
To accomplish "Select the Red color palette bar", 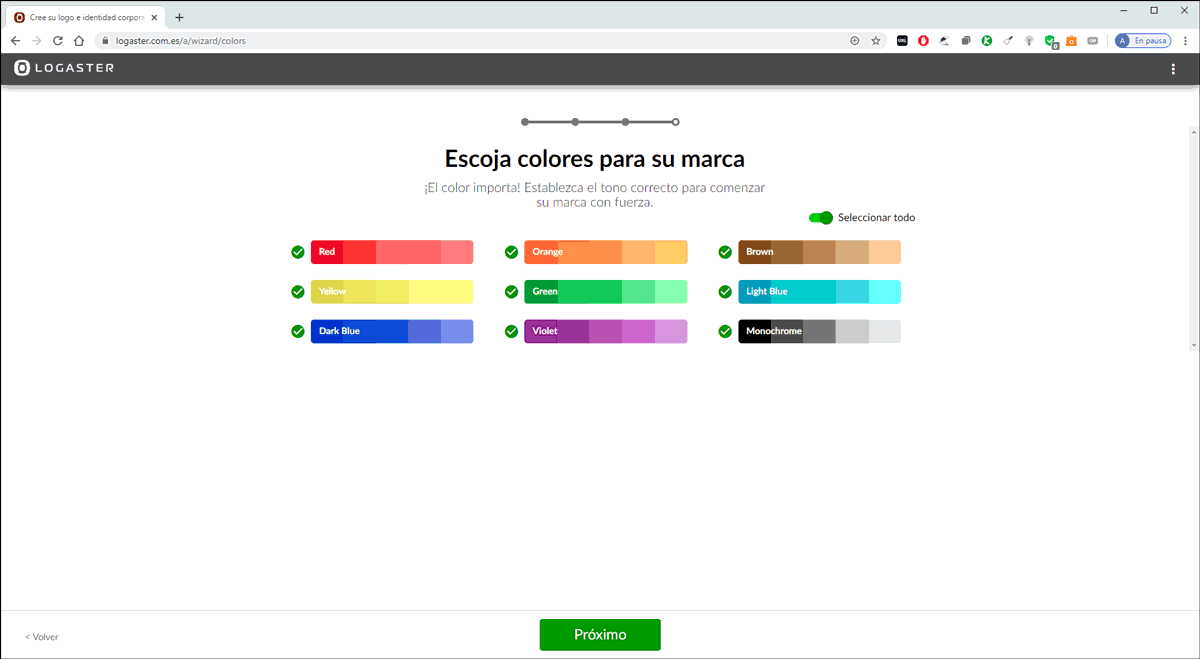I will [392, 252].
